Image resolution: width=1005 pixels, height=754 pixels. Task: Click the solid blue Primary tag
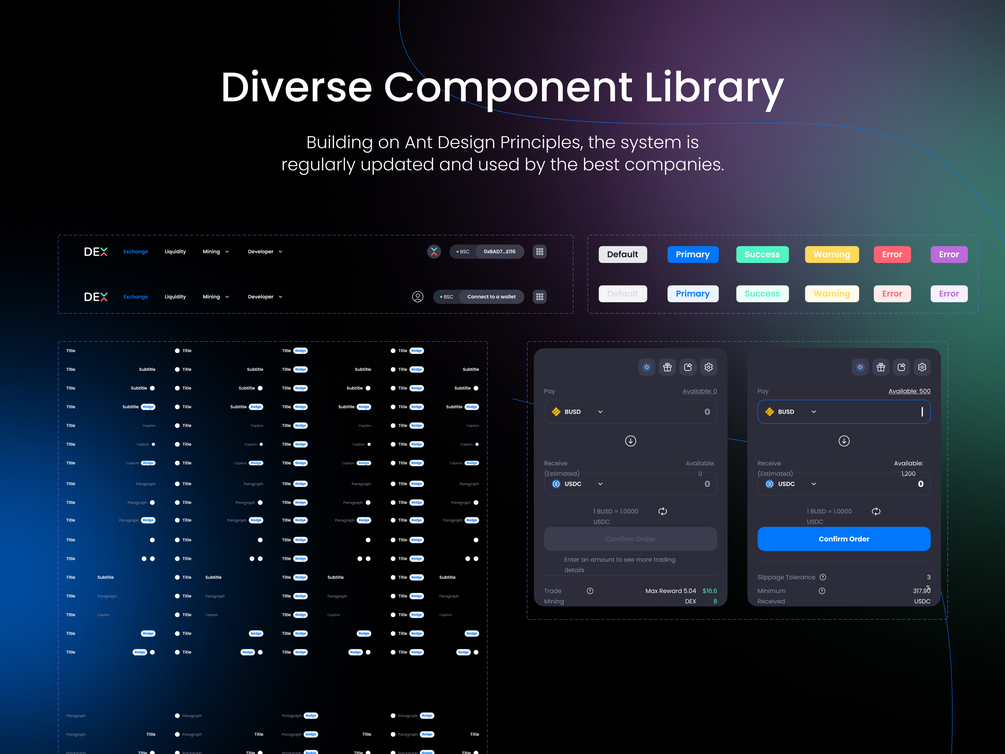(x=693, y=255)
